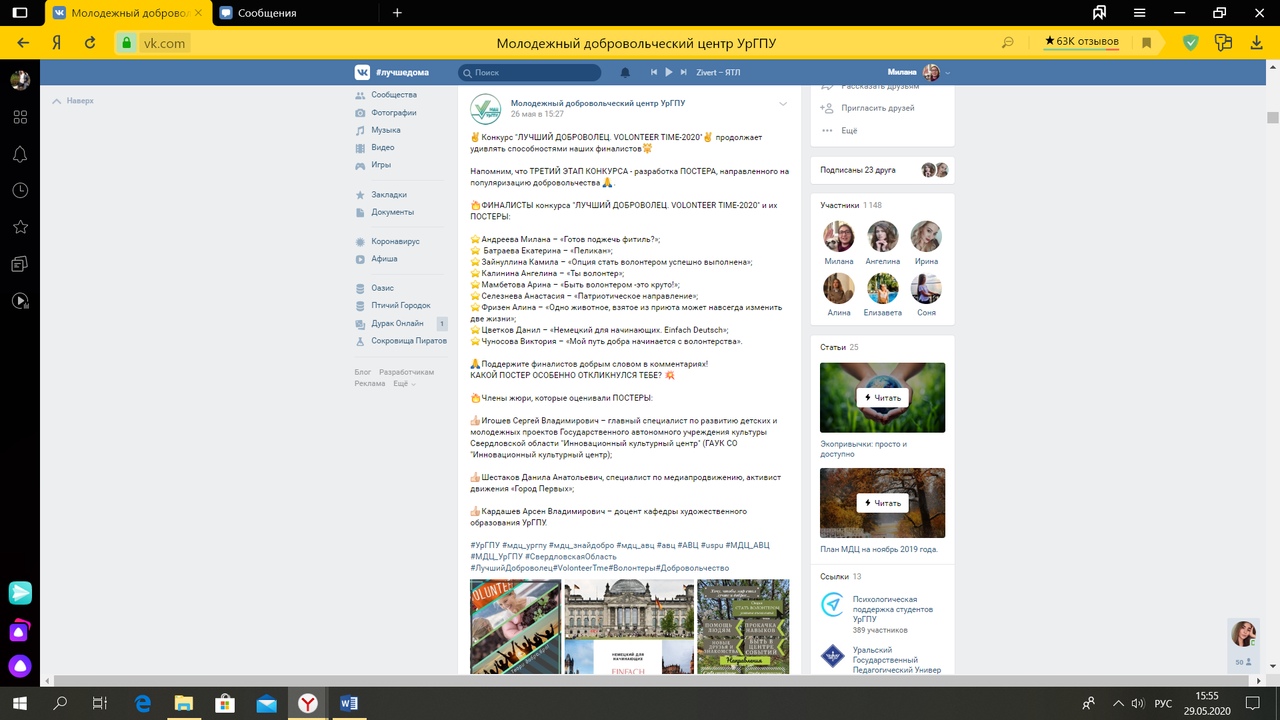Play the Zivert track in VK header
This screenshot has width=1280, height=720.
point(669,72)
